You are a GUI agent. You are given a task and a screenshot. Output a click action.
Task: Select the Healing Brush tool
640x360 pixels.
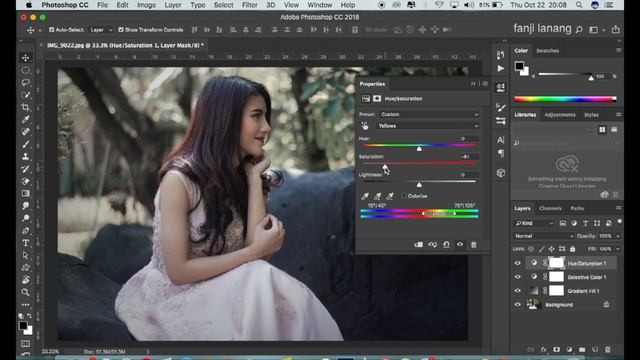click(x=26, y=132)
